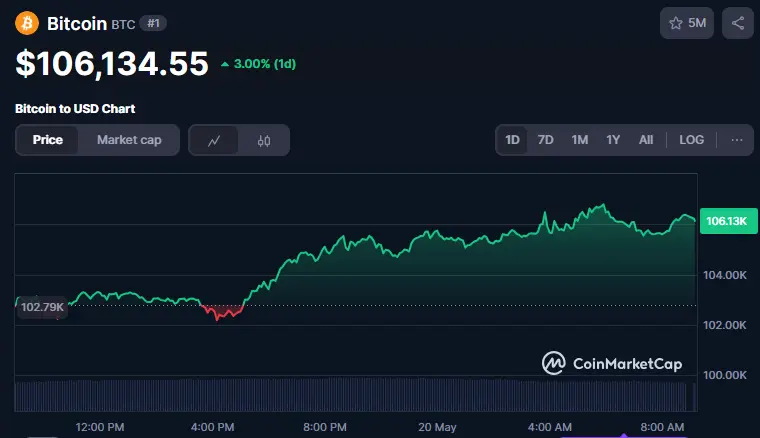The width and height of the screenshot is (760, 438).
Task: Choose the 1M time range
Action: (580, 140)
